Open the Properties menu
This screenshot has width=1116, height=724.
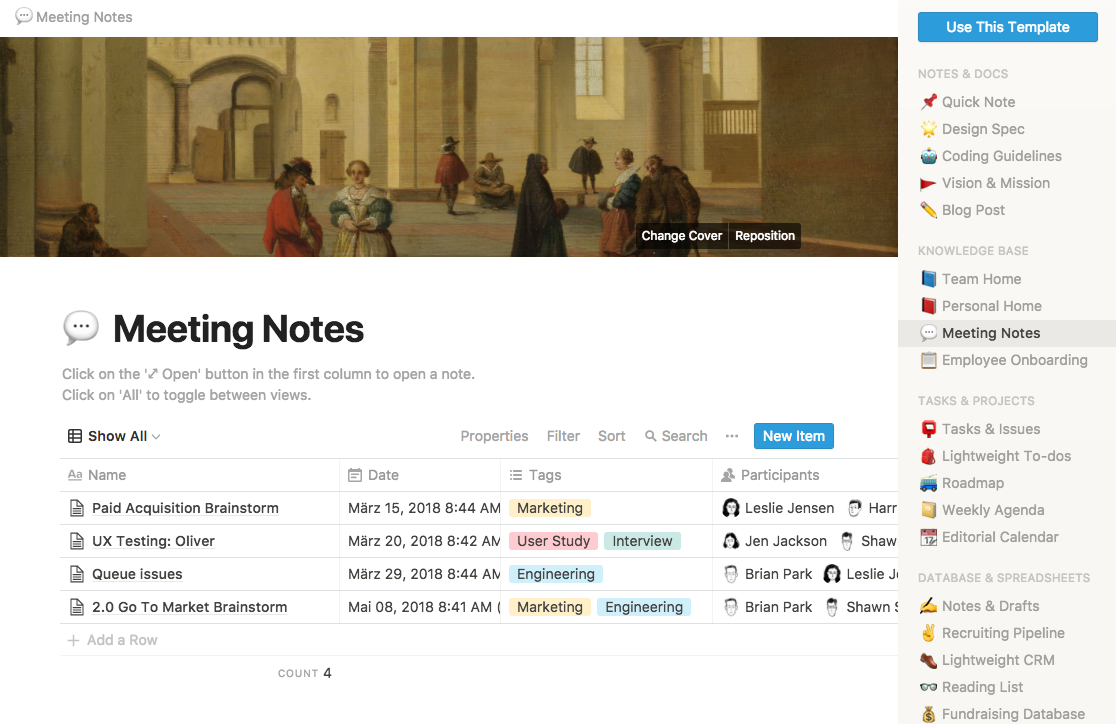click(494, 436)
